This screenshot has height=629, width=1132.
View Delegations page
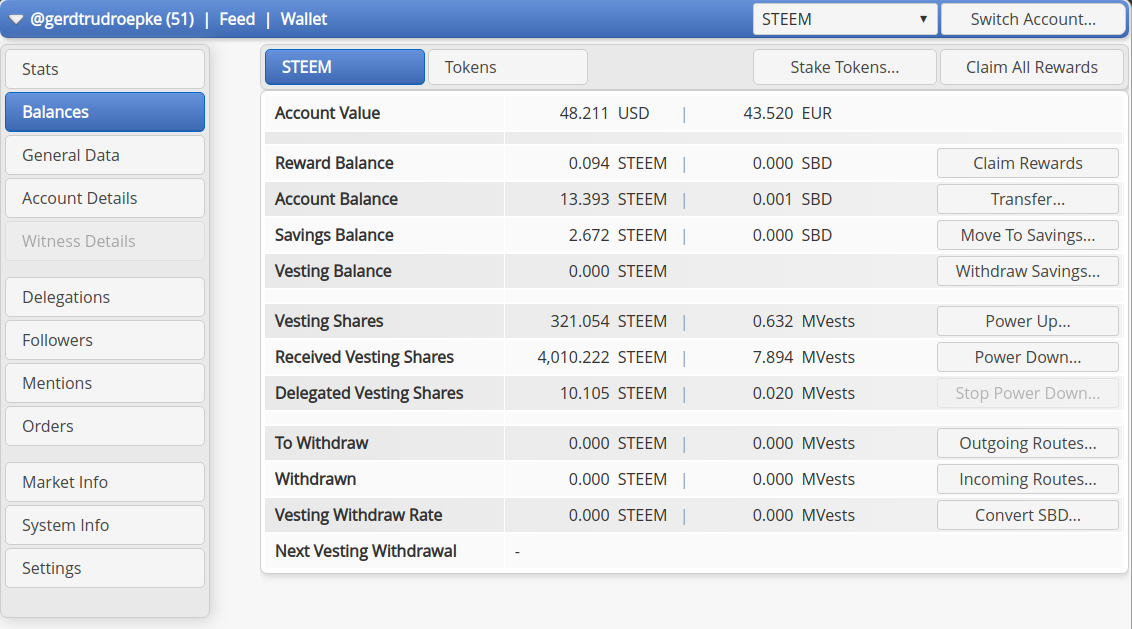click(105, 297)
